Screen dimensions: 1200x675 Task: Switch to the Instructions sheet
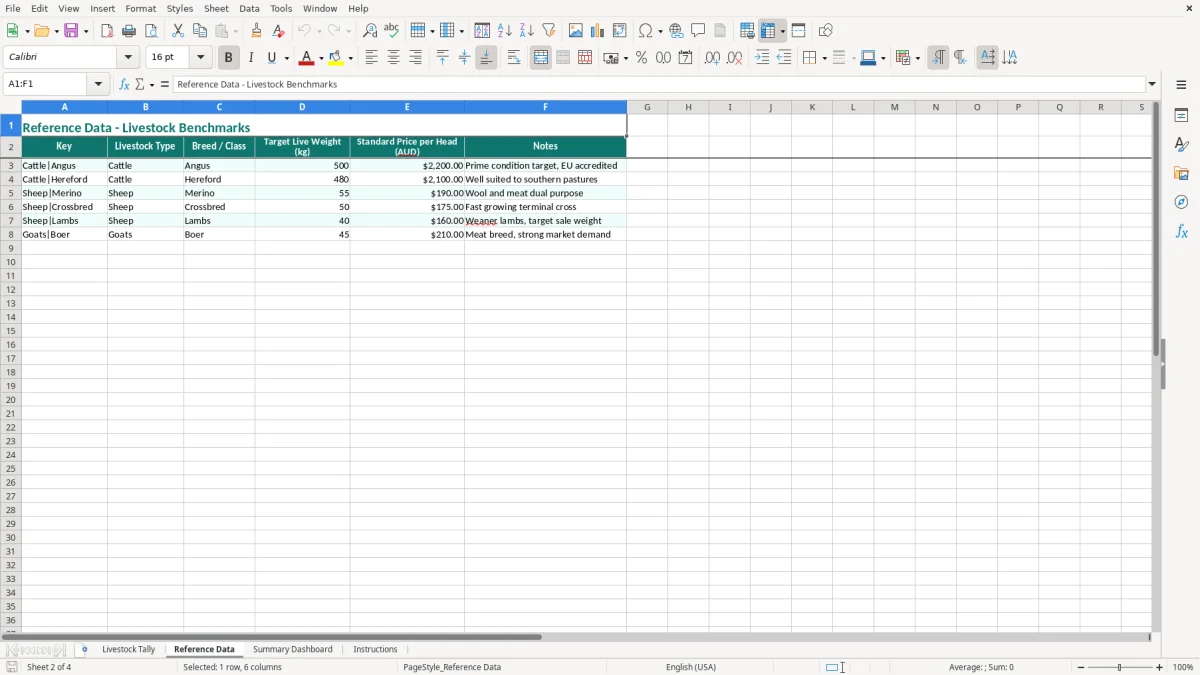375,650
